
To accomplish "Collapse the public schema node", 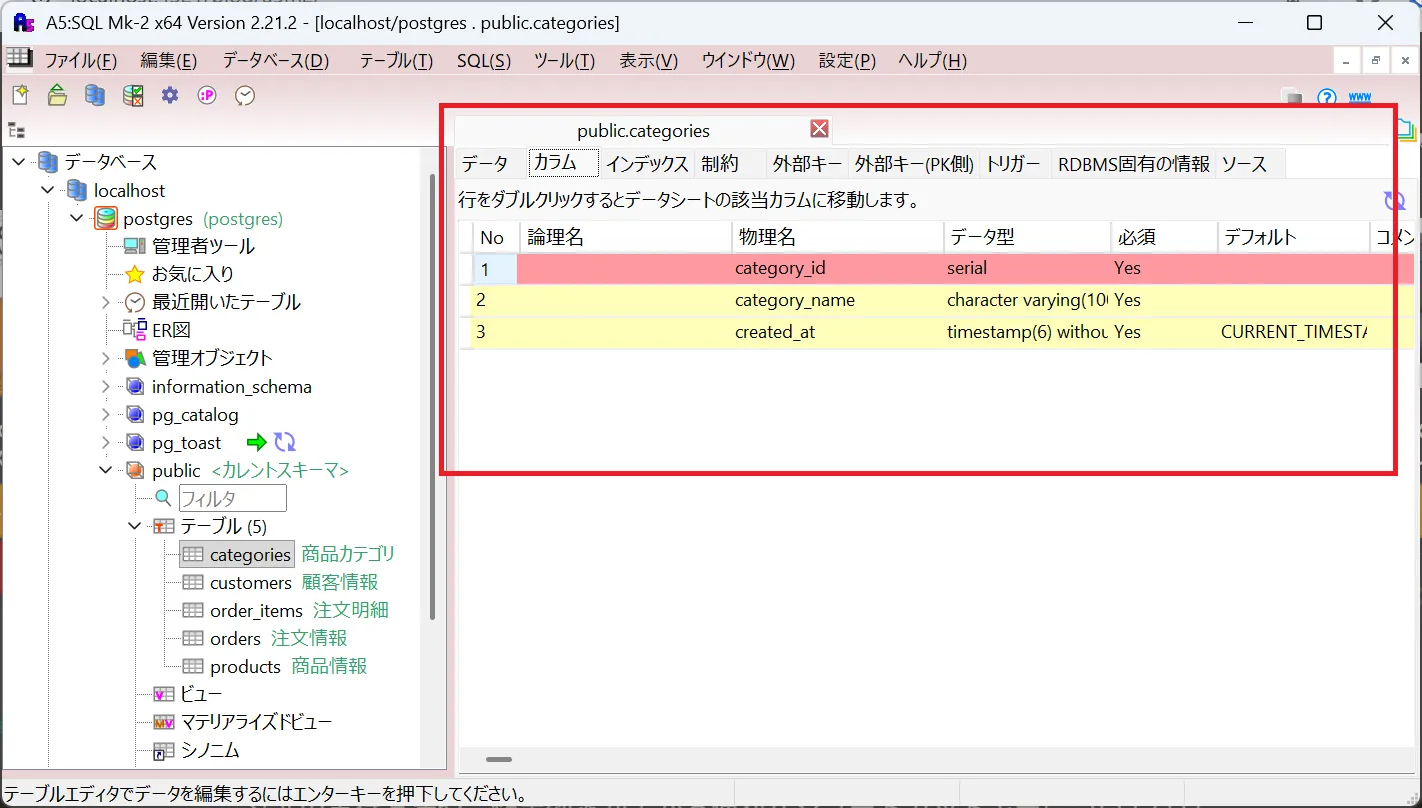I will (106, 470).
